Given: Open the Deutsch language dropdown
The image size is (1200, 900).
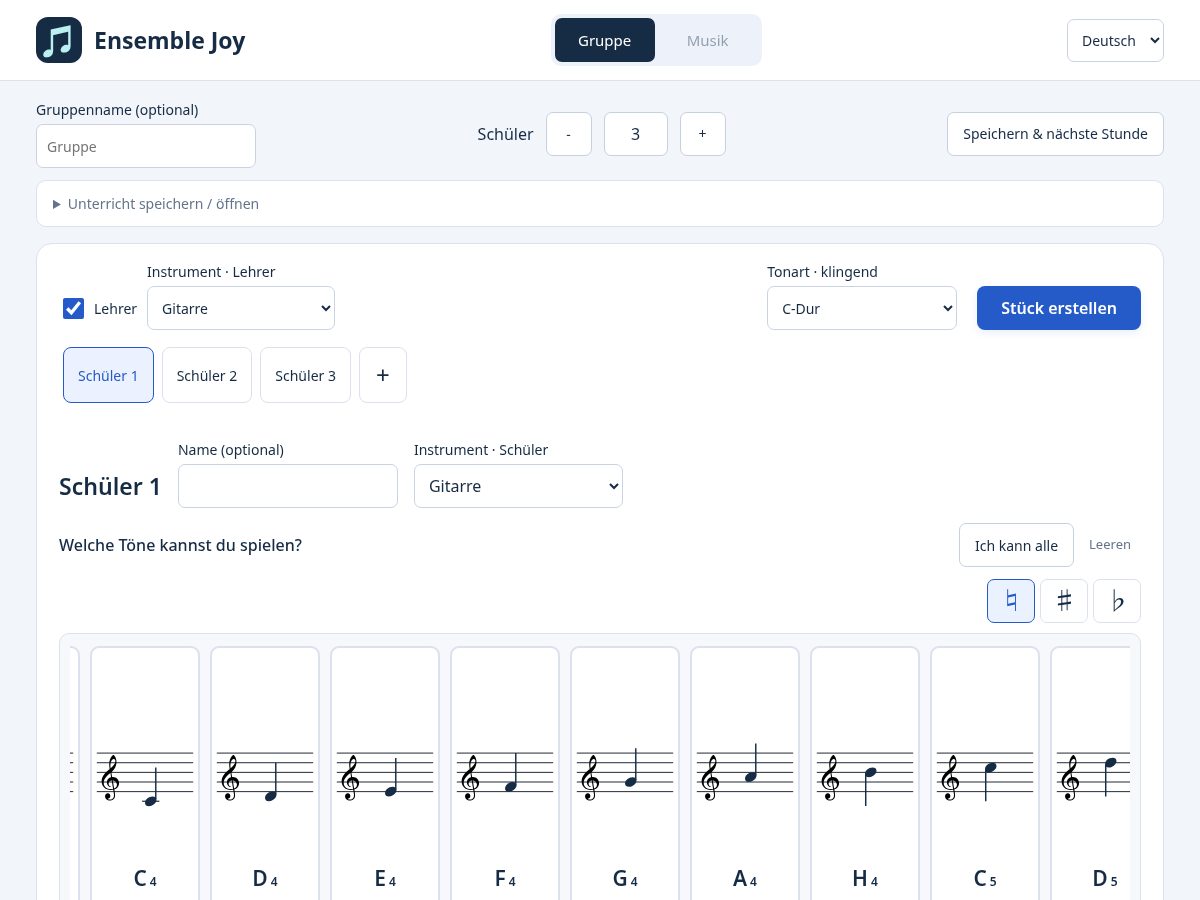Looking at the screenshot, I should click(1115, 41).
